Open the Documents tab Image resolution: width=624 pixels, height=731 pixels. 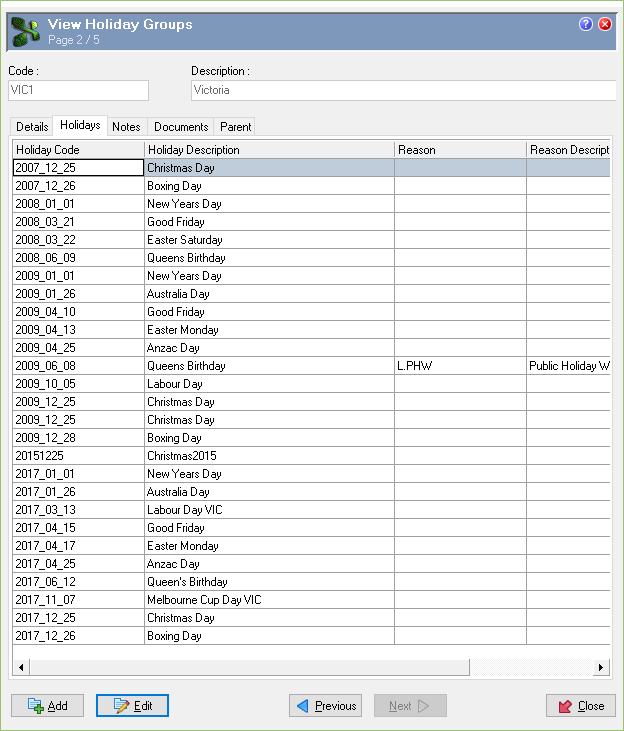(181, 127)
